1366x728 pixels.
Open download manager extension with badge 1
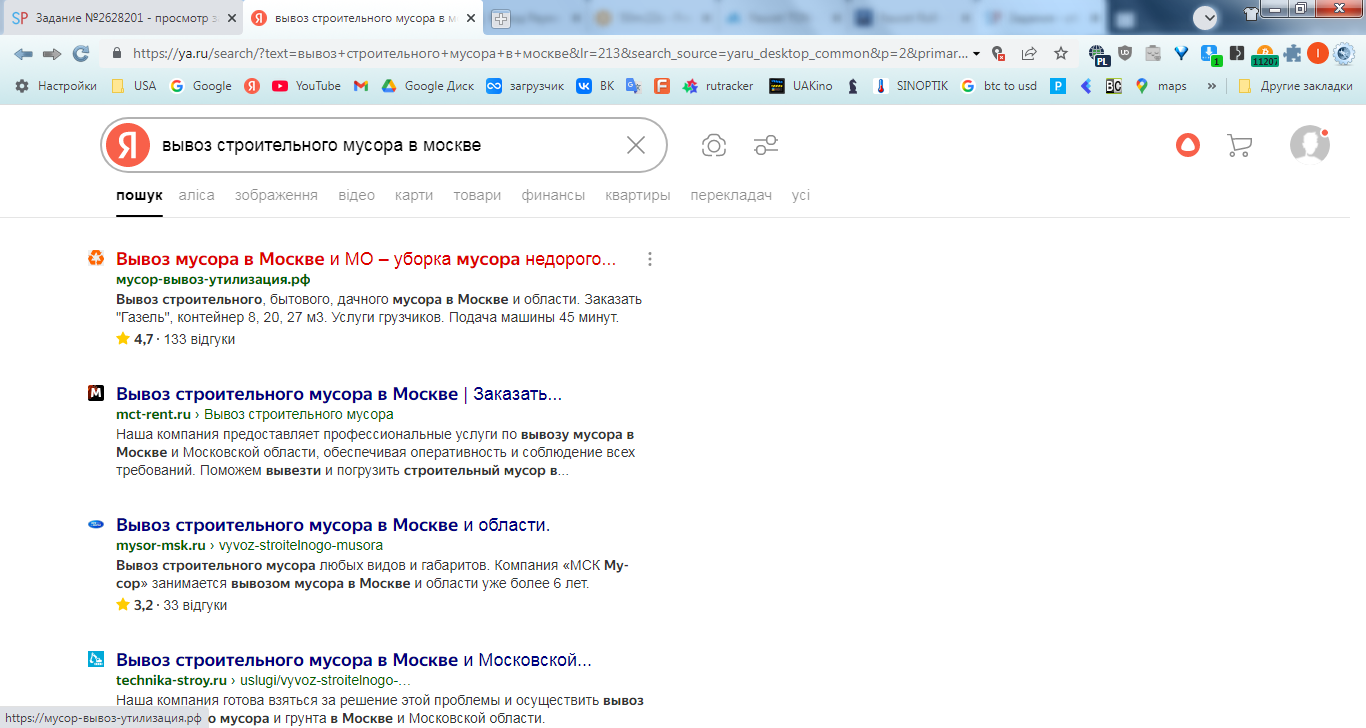1210,55
